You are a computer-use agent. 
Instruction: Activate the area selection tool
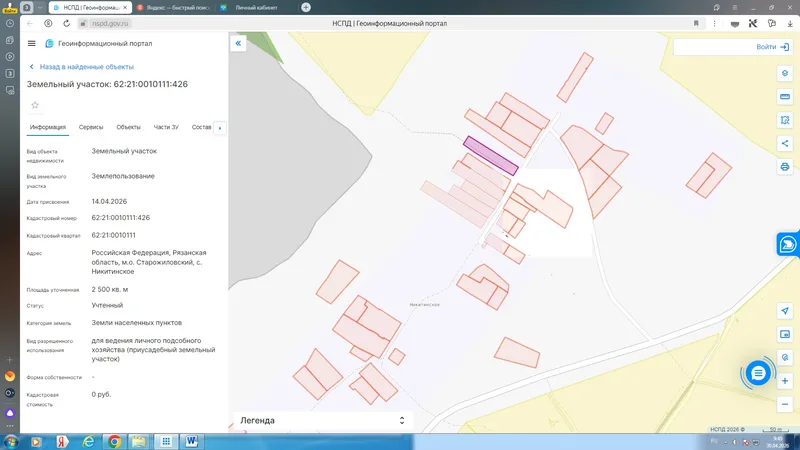click(x=785, y=120)
